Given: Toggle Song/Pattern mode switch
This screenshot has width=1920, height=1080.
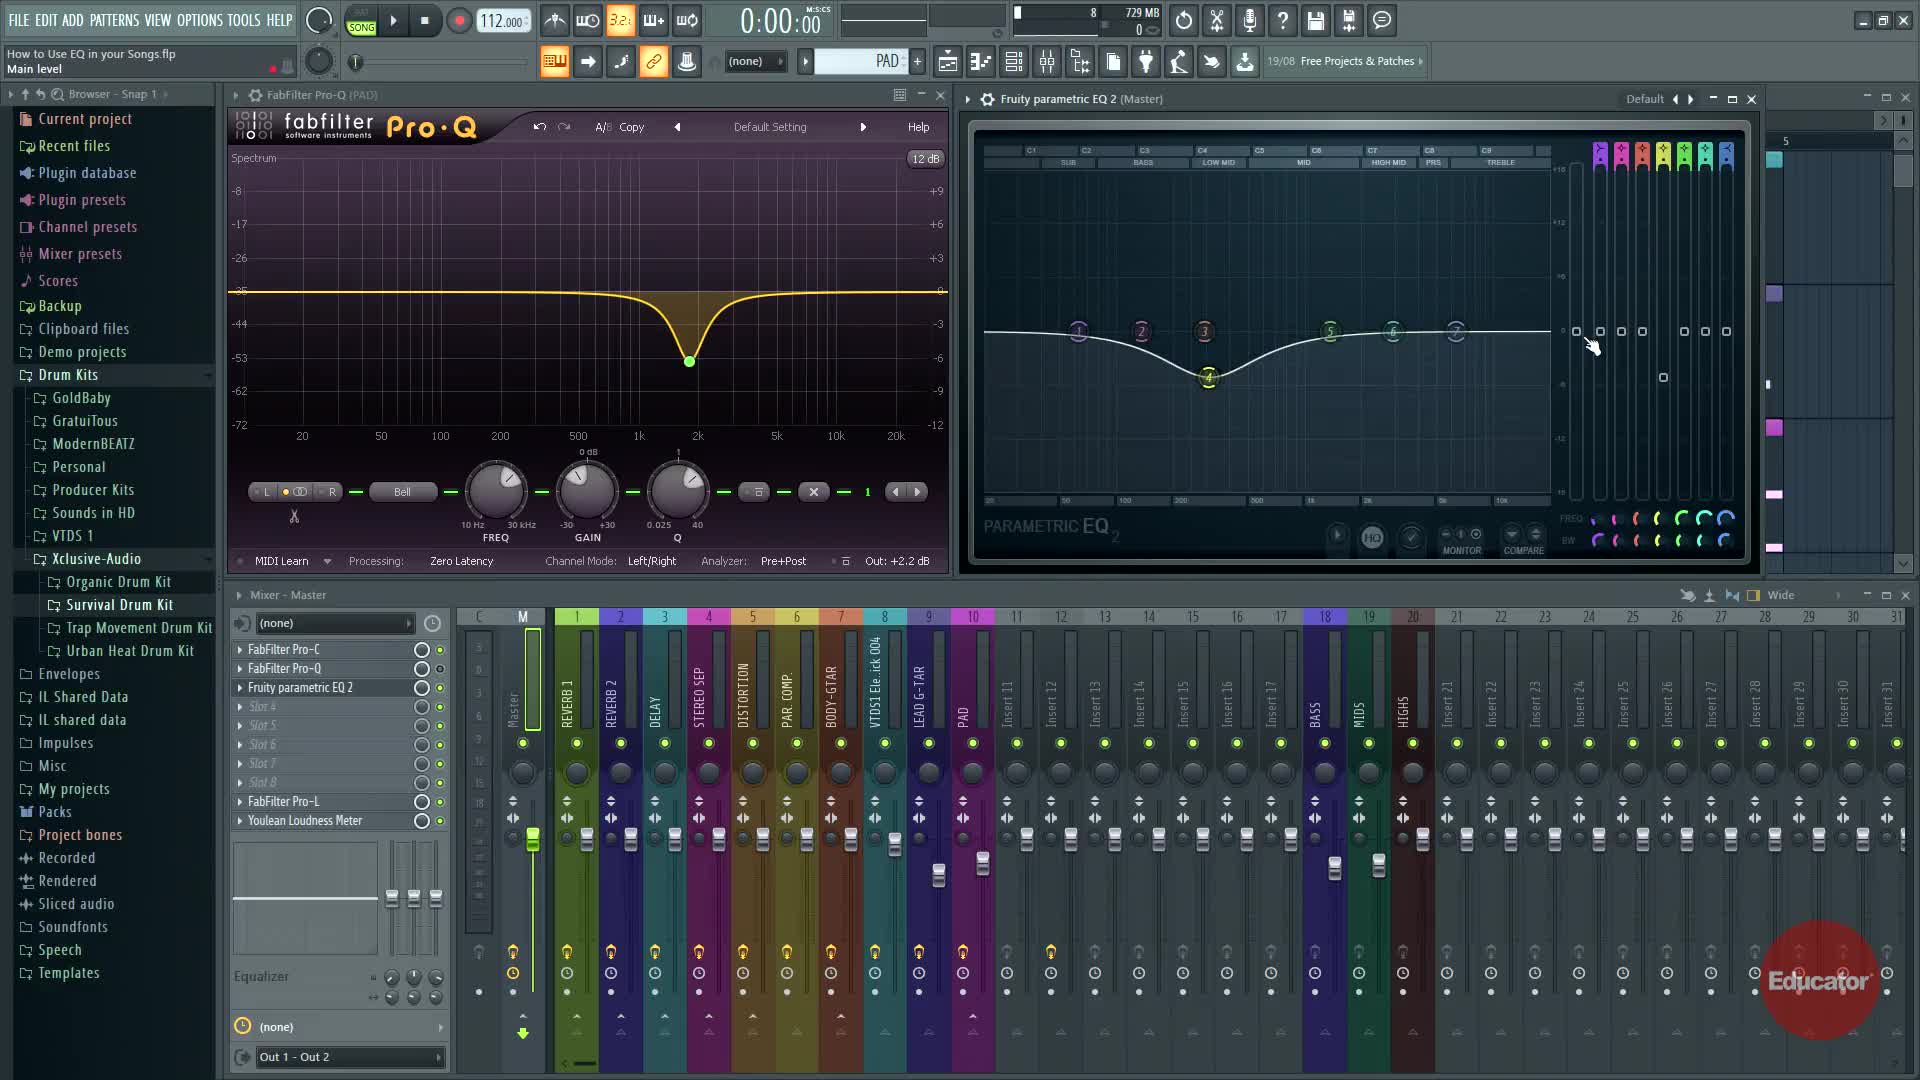Looking at the screenshot, I should coord(361,22).
